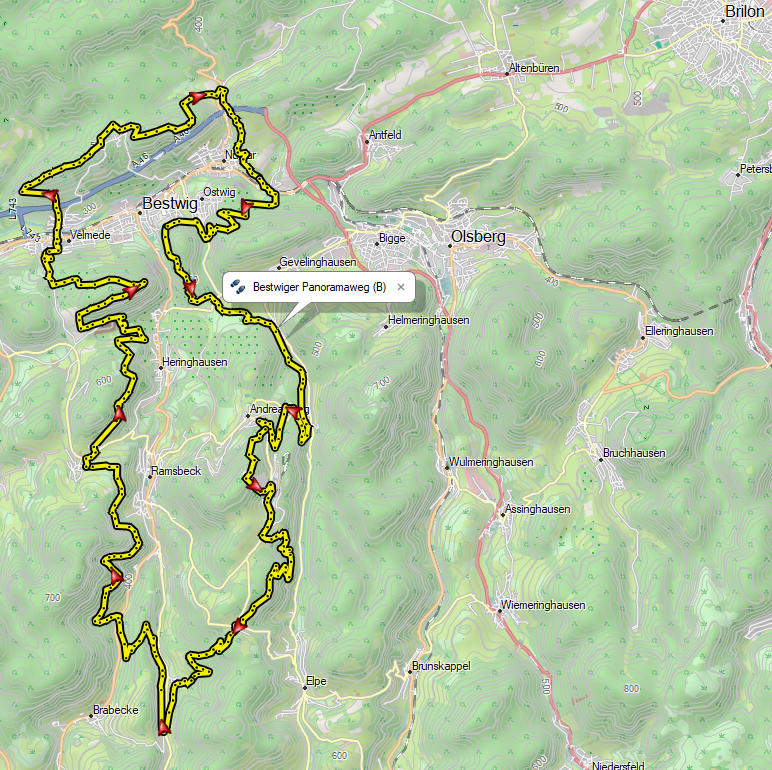Click the Brabecke place marker

pos(91,716)
